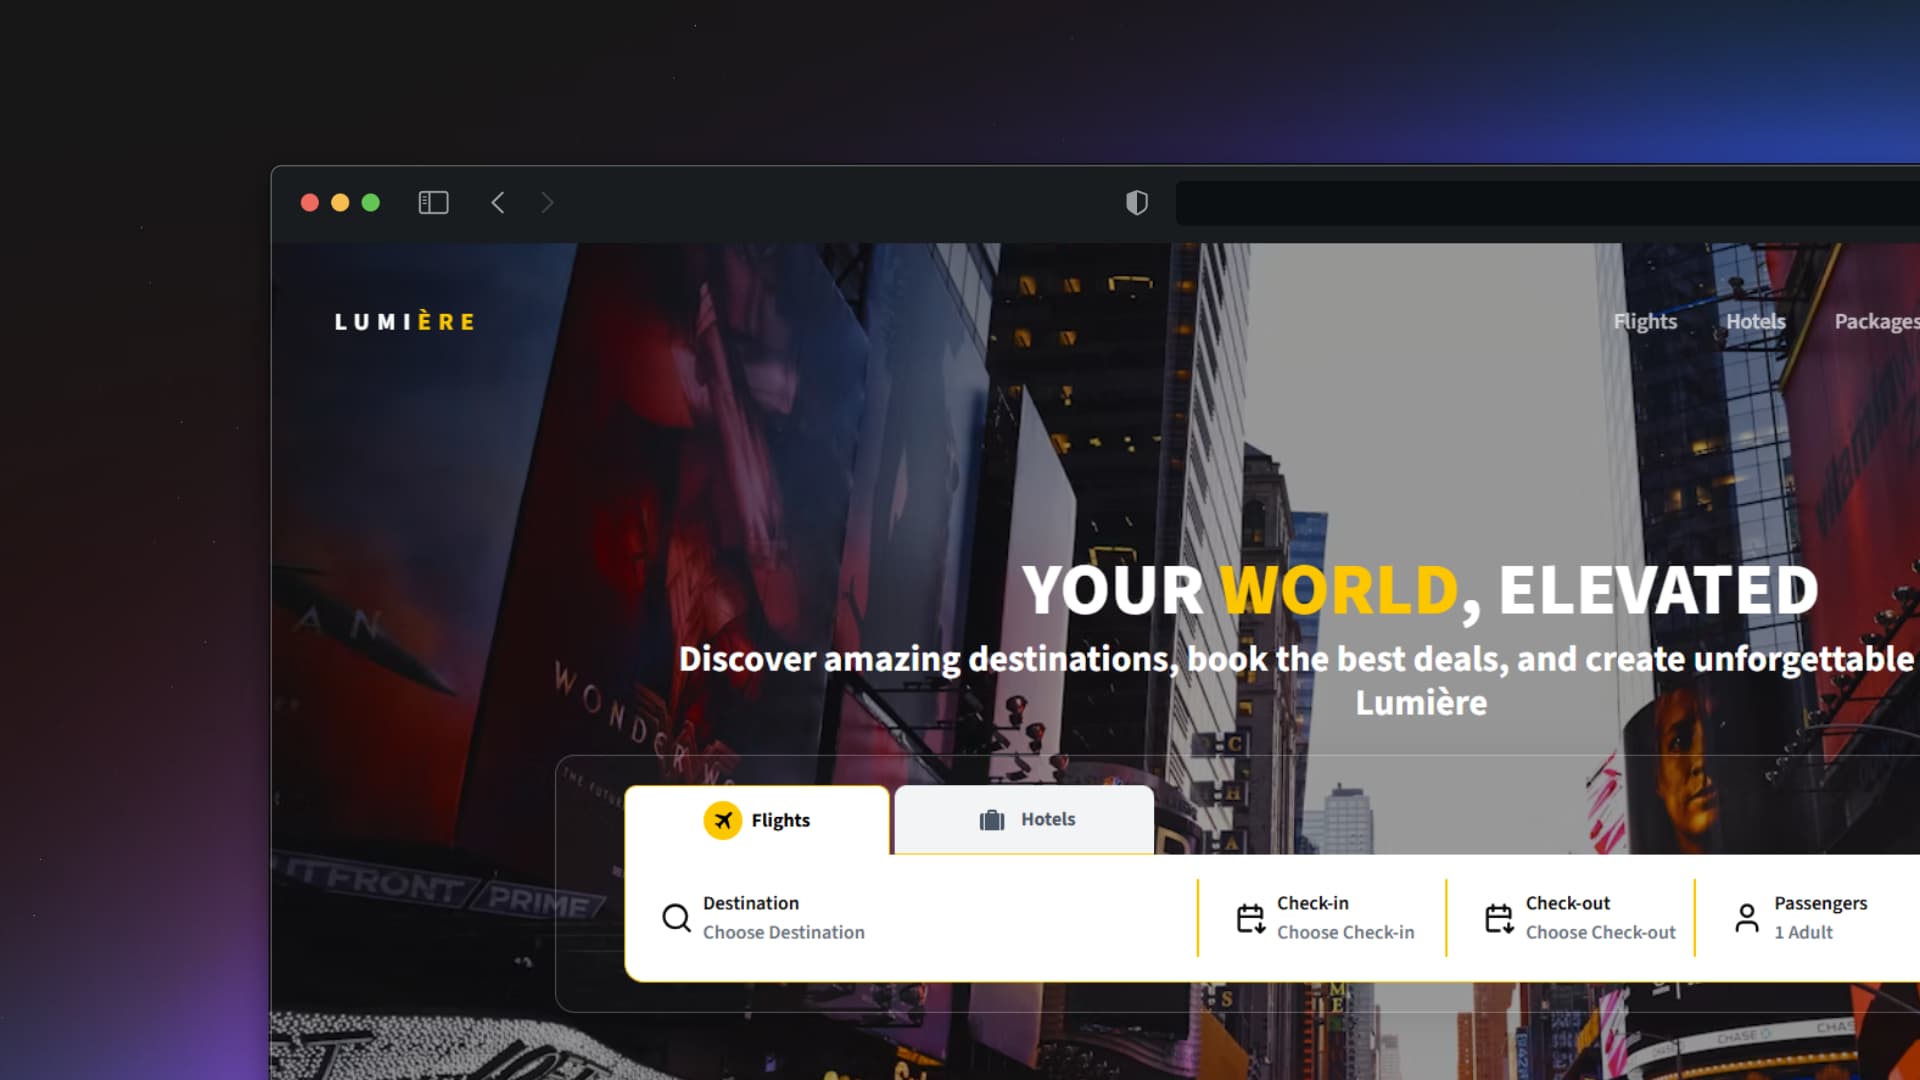Open the LUMIÈRE logo home link
This screenshot has width=1920, height=1080.
pyautogui.click(x=405, y=322)
